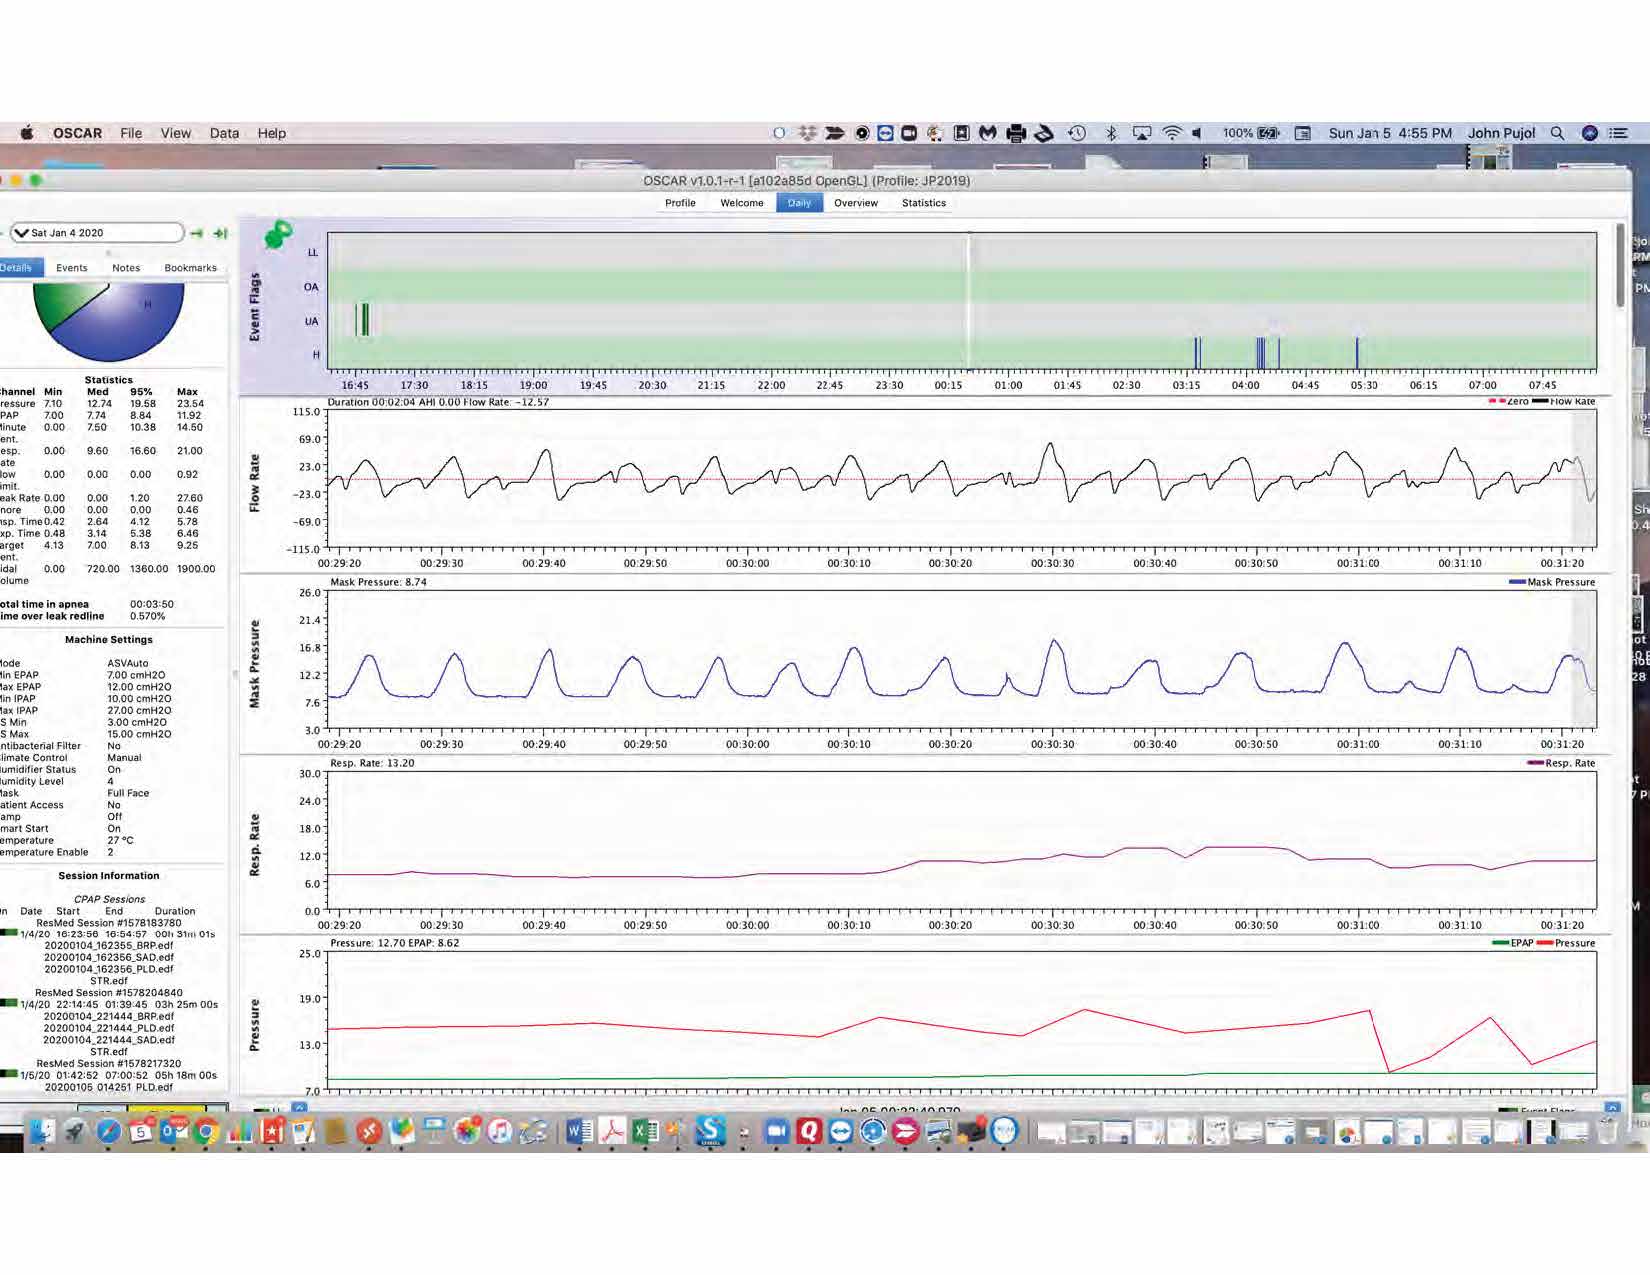Open the View menu
This screenshot has width=1650, height=1275.
click(175, 133)
